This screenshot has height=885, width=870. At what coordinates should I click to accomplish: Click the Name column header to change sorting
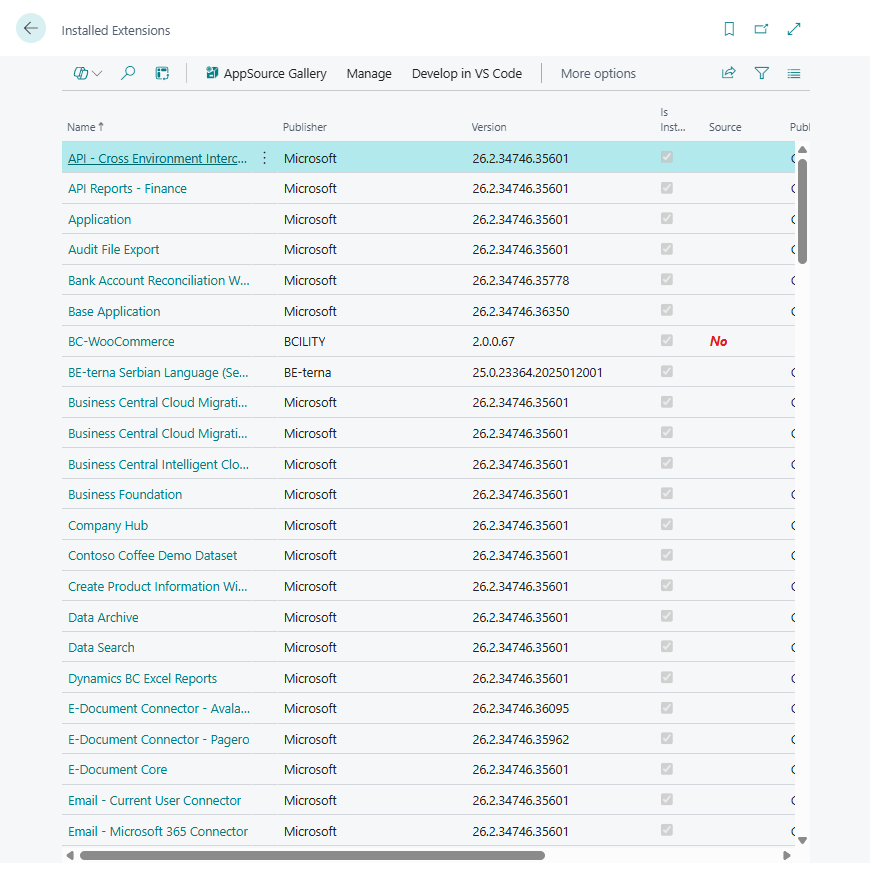[80, 127]
